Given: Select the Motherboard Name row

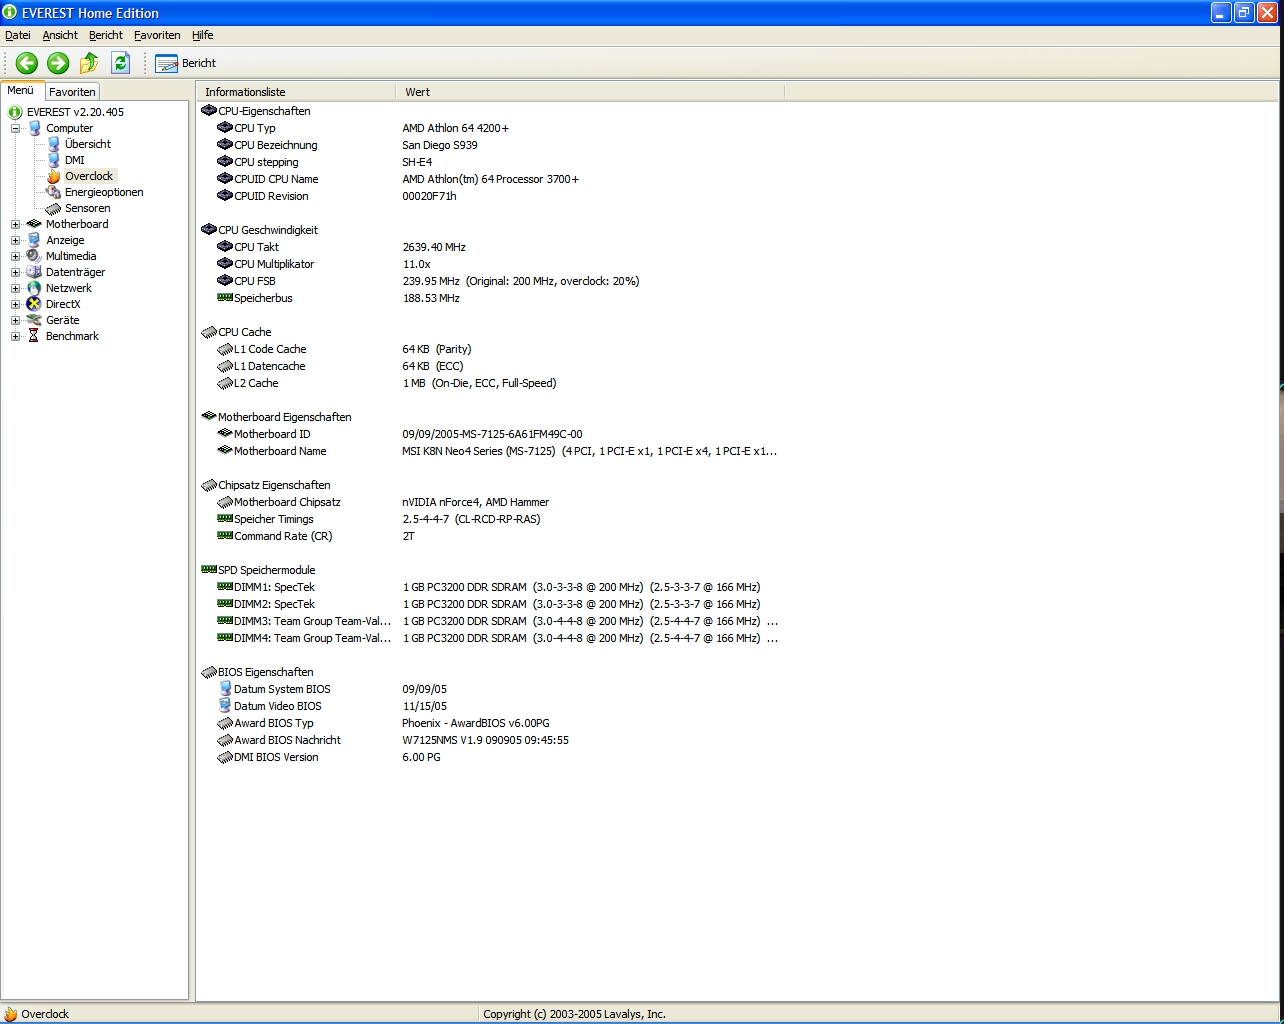Looking at the screenshot, I should click(x=490, y=451).
